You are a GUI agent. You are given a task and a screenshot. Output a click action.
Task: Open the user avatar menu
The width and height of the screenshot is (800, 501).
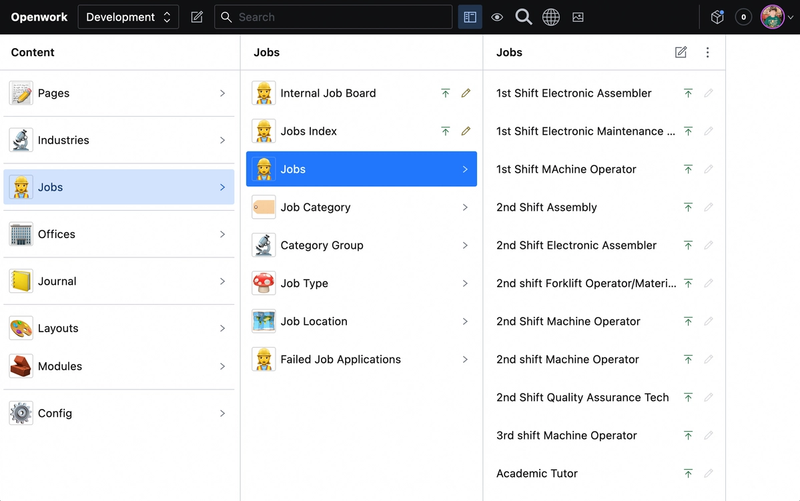point(776,17)
